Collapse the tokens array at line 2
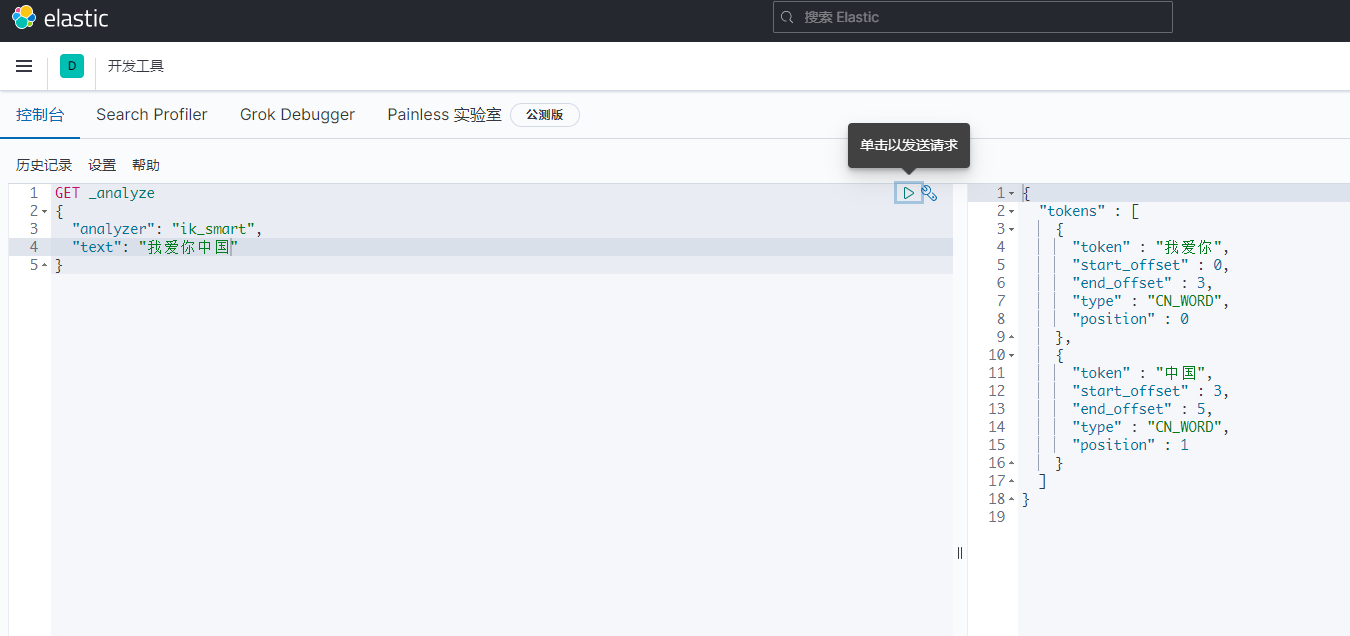Screen dimensions: 1350x636 point(1011,211)
